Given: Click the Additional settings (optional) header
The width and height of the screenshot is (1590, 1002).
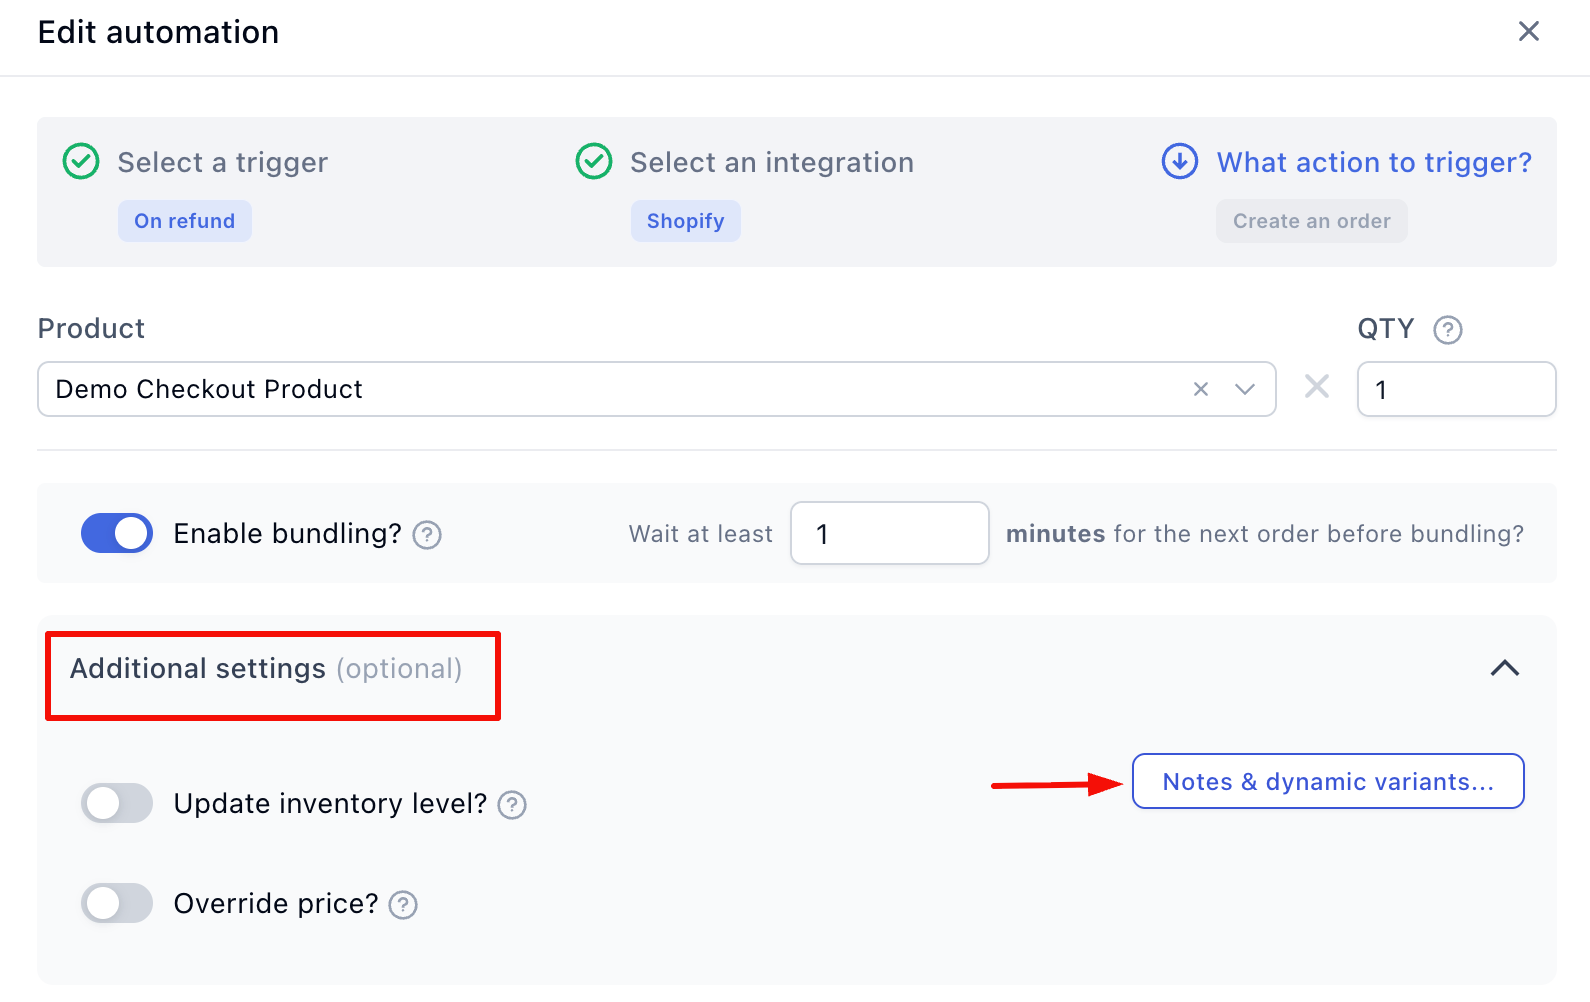Looking at the screenshot, I should click(266, 669).
